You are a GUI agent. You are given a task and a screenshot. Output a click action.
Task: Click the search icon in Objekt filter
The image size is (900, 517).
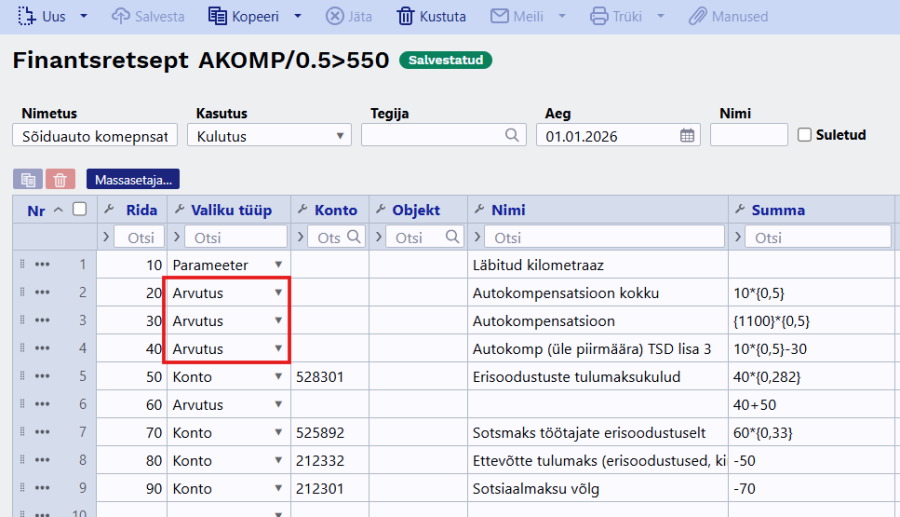(x=451, y=237)
